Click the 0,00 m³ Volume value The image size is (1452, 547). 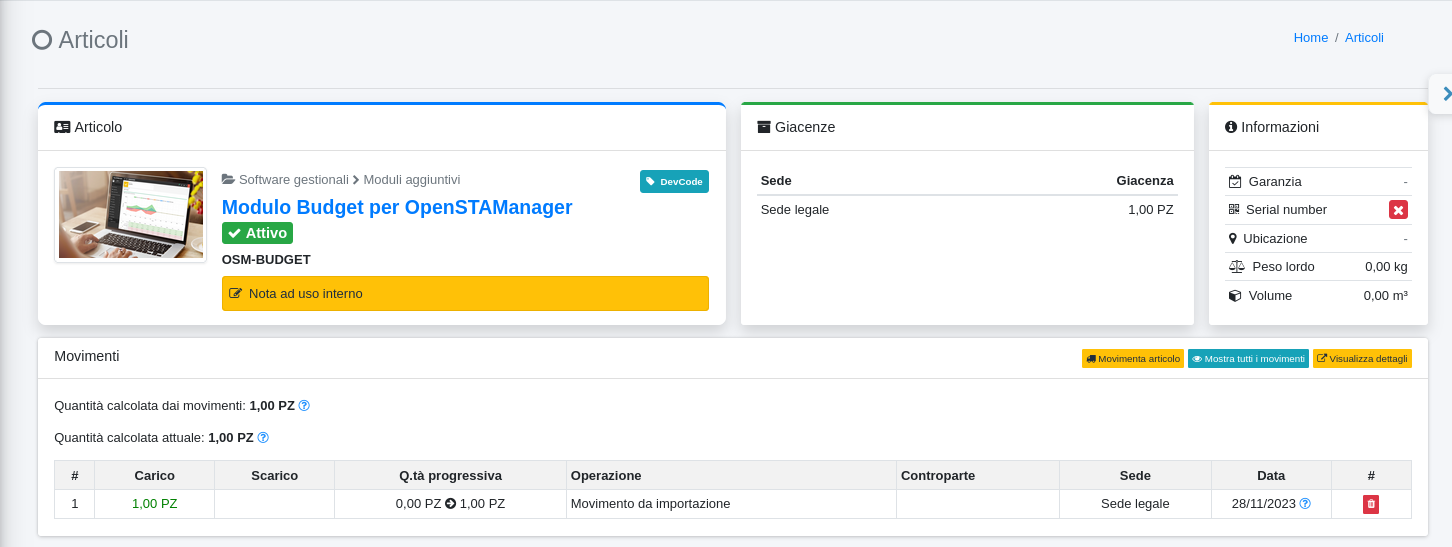pos(1386,295)
